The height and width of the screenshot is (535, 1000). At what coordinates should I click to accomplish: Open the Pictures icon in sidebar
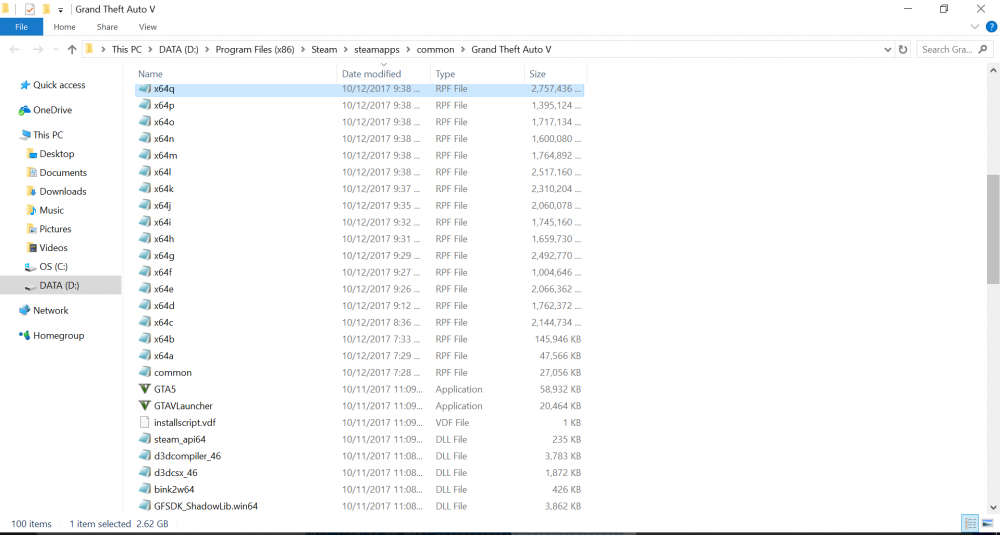coord(32,229)
